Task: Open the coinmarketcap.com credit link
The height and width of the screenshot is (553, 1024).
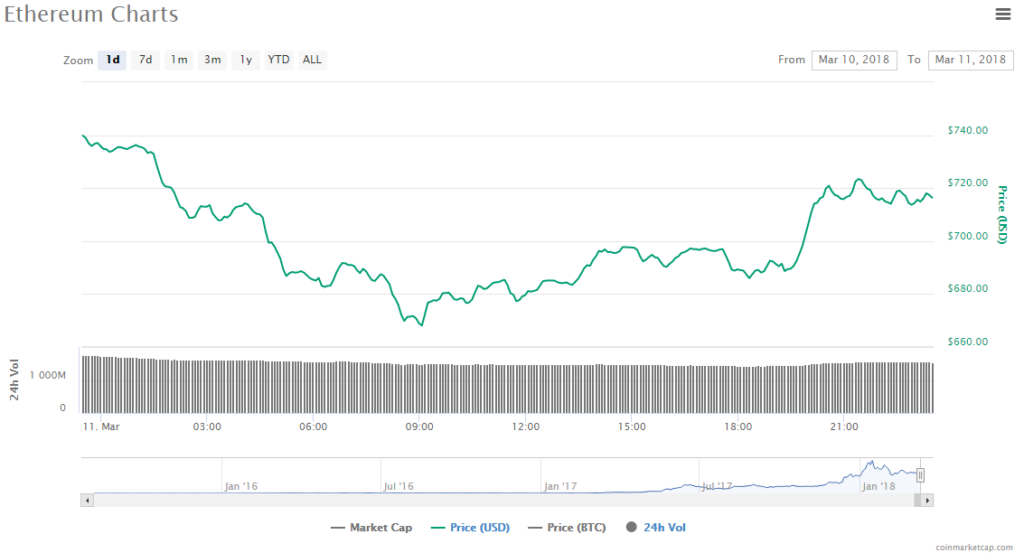Action: click(x=978, y=547)
